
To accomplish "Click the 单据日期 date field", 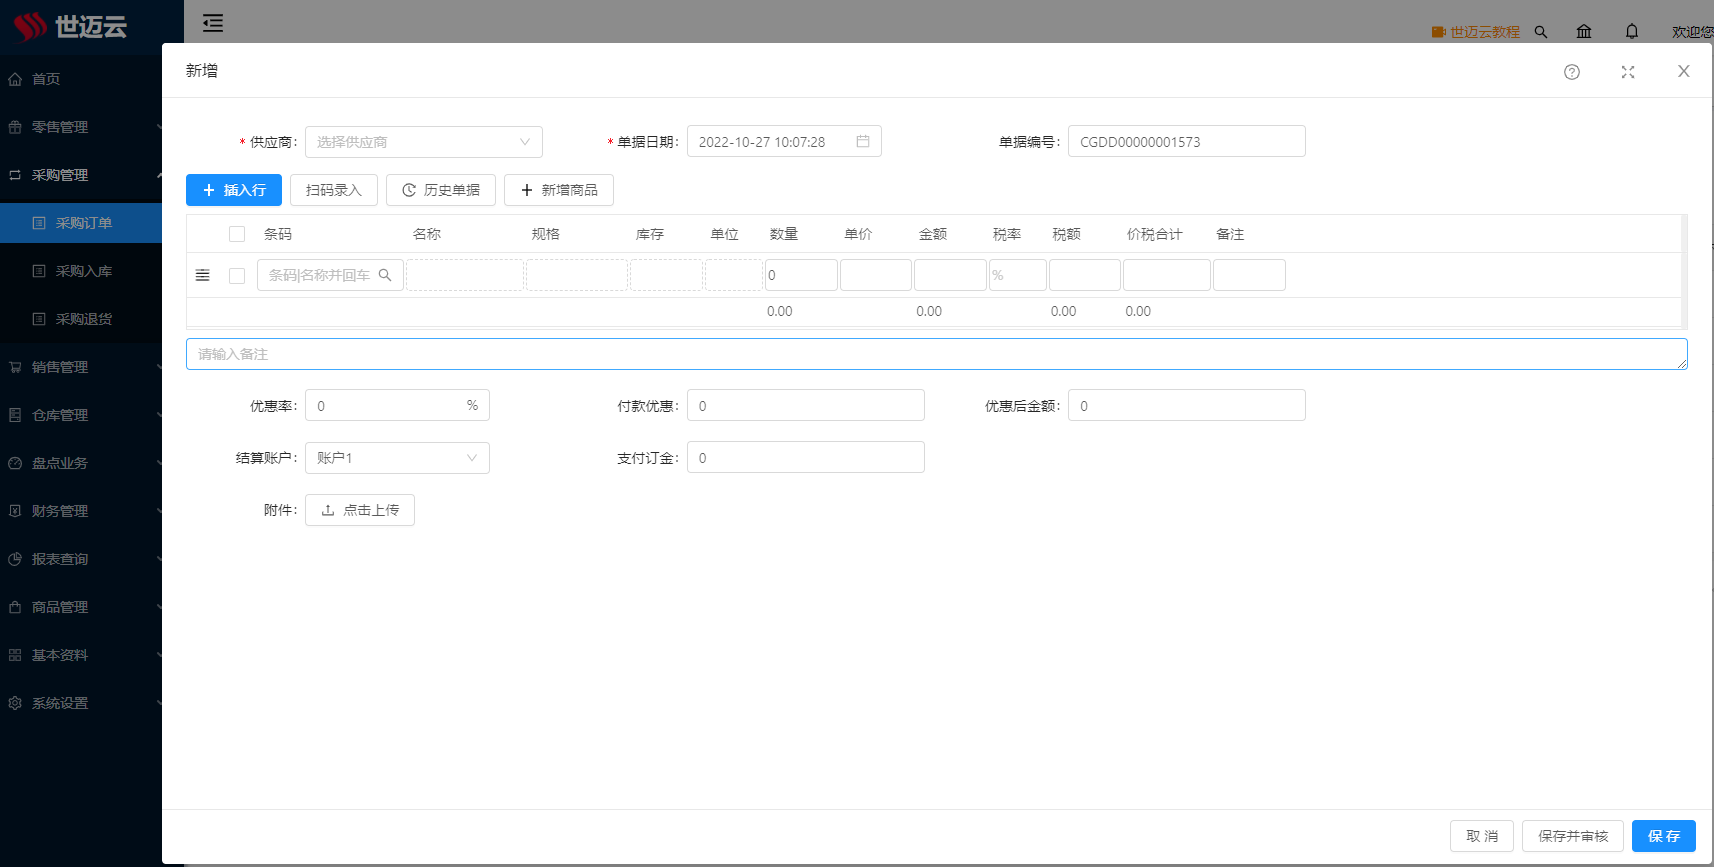I will tap(784, 142).
